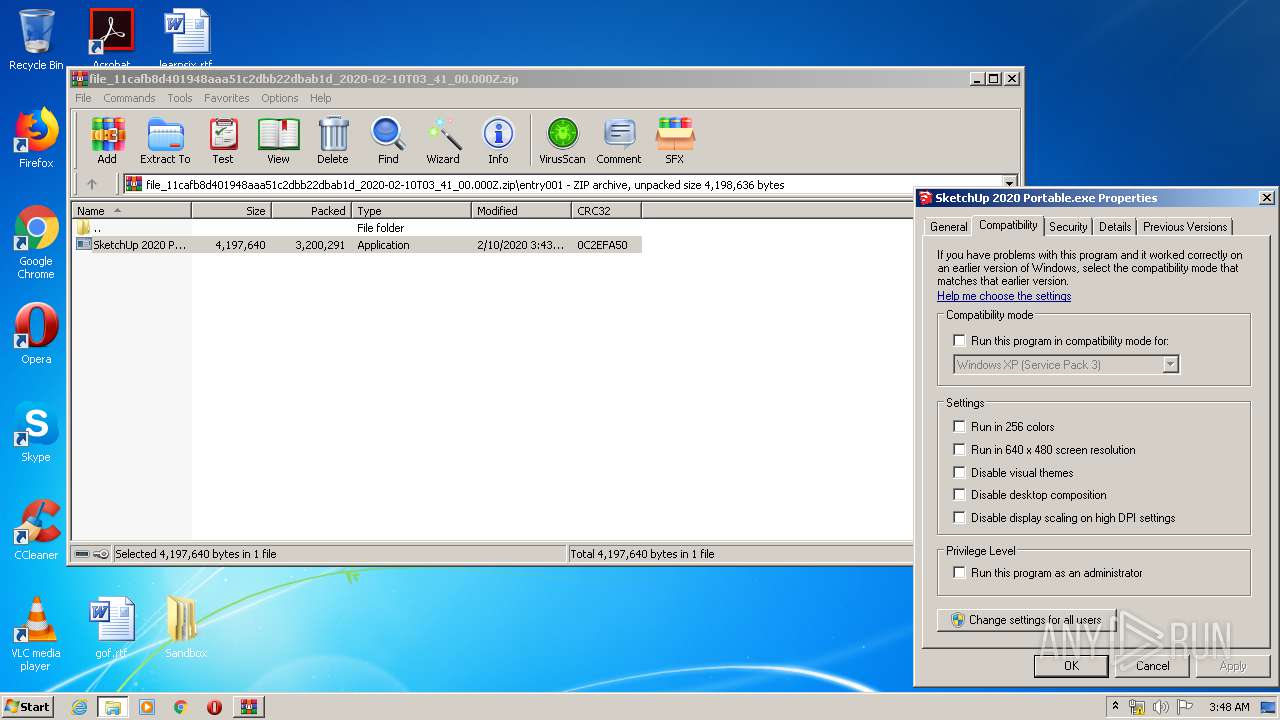The image size is (1280, 720).
Task: Click Internet Explorer taskbar icon
Action: coord(80,707)
